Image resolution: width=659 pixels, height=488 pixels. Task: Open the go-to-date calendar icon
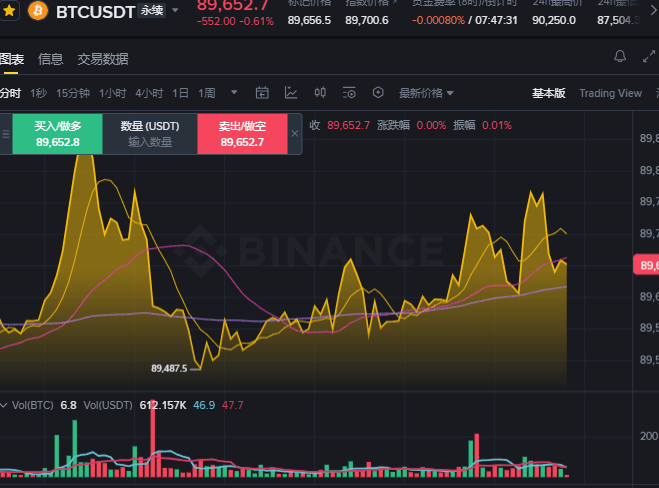pyautogui.click(x=262, y=92)
